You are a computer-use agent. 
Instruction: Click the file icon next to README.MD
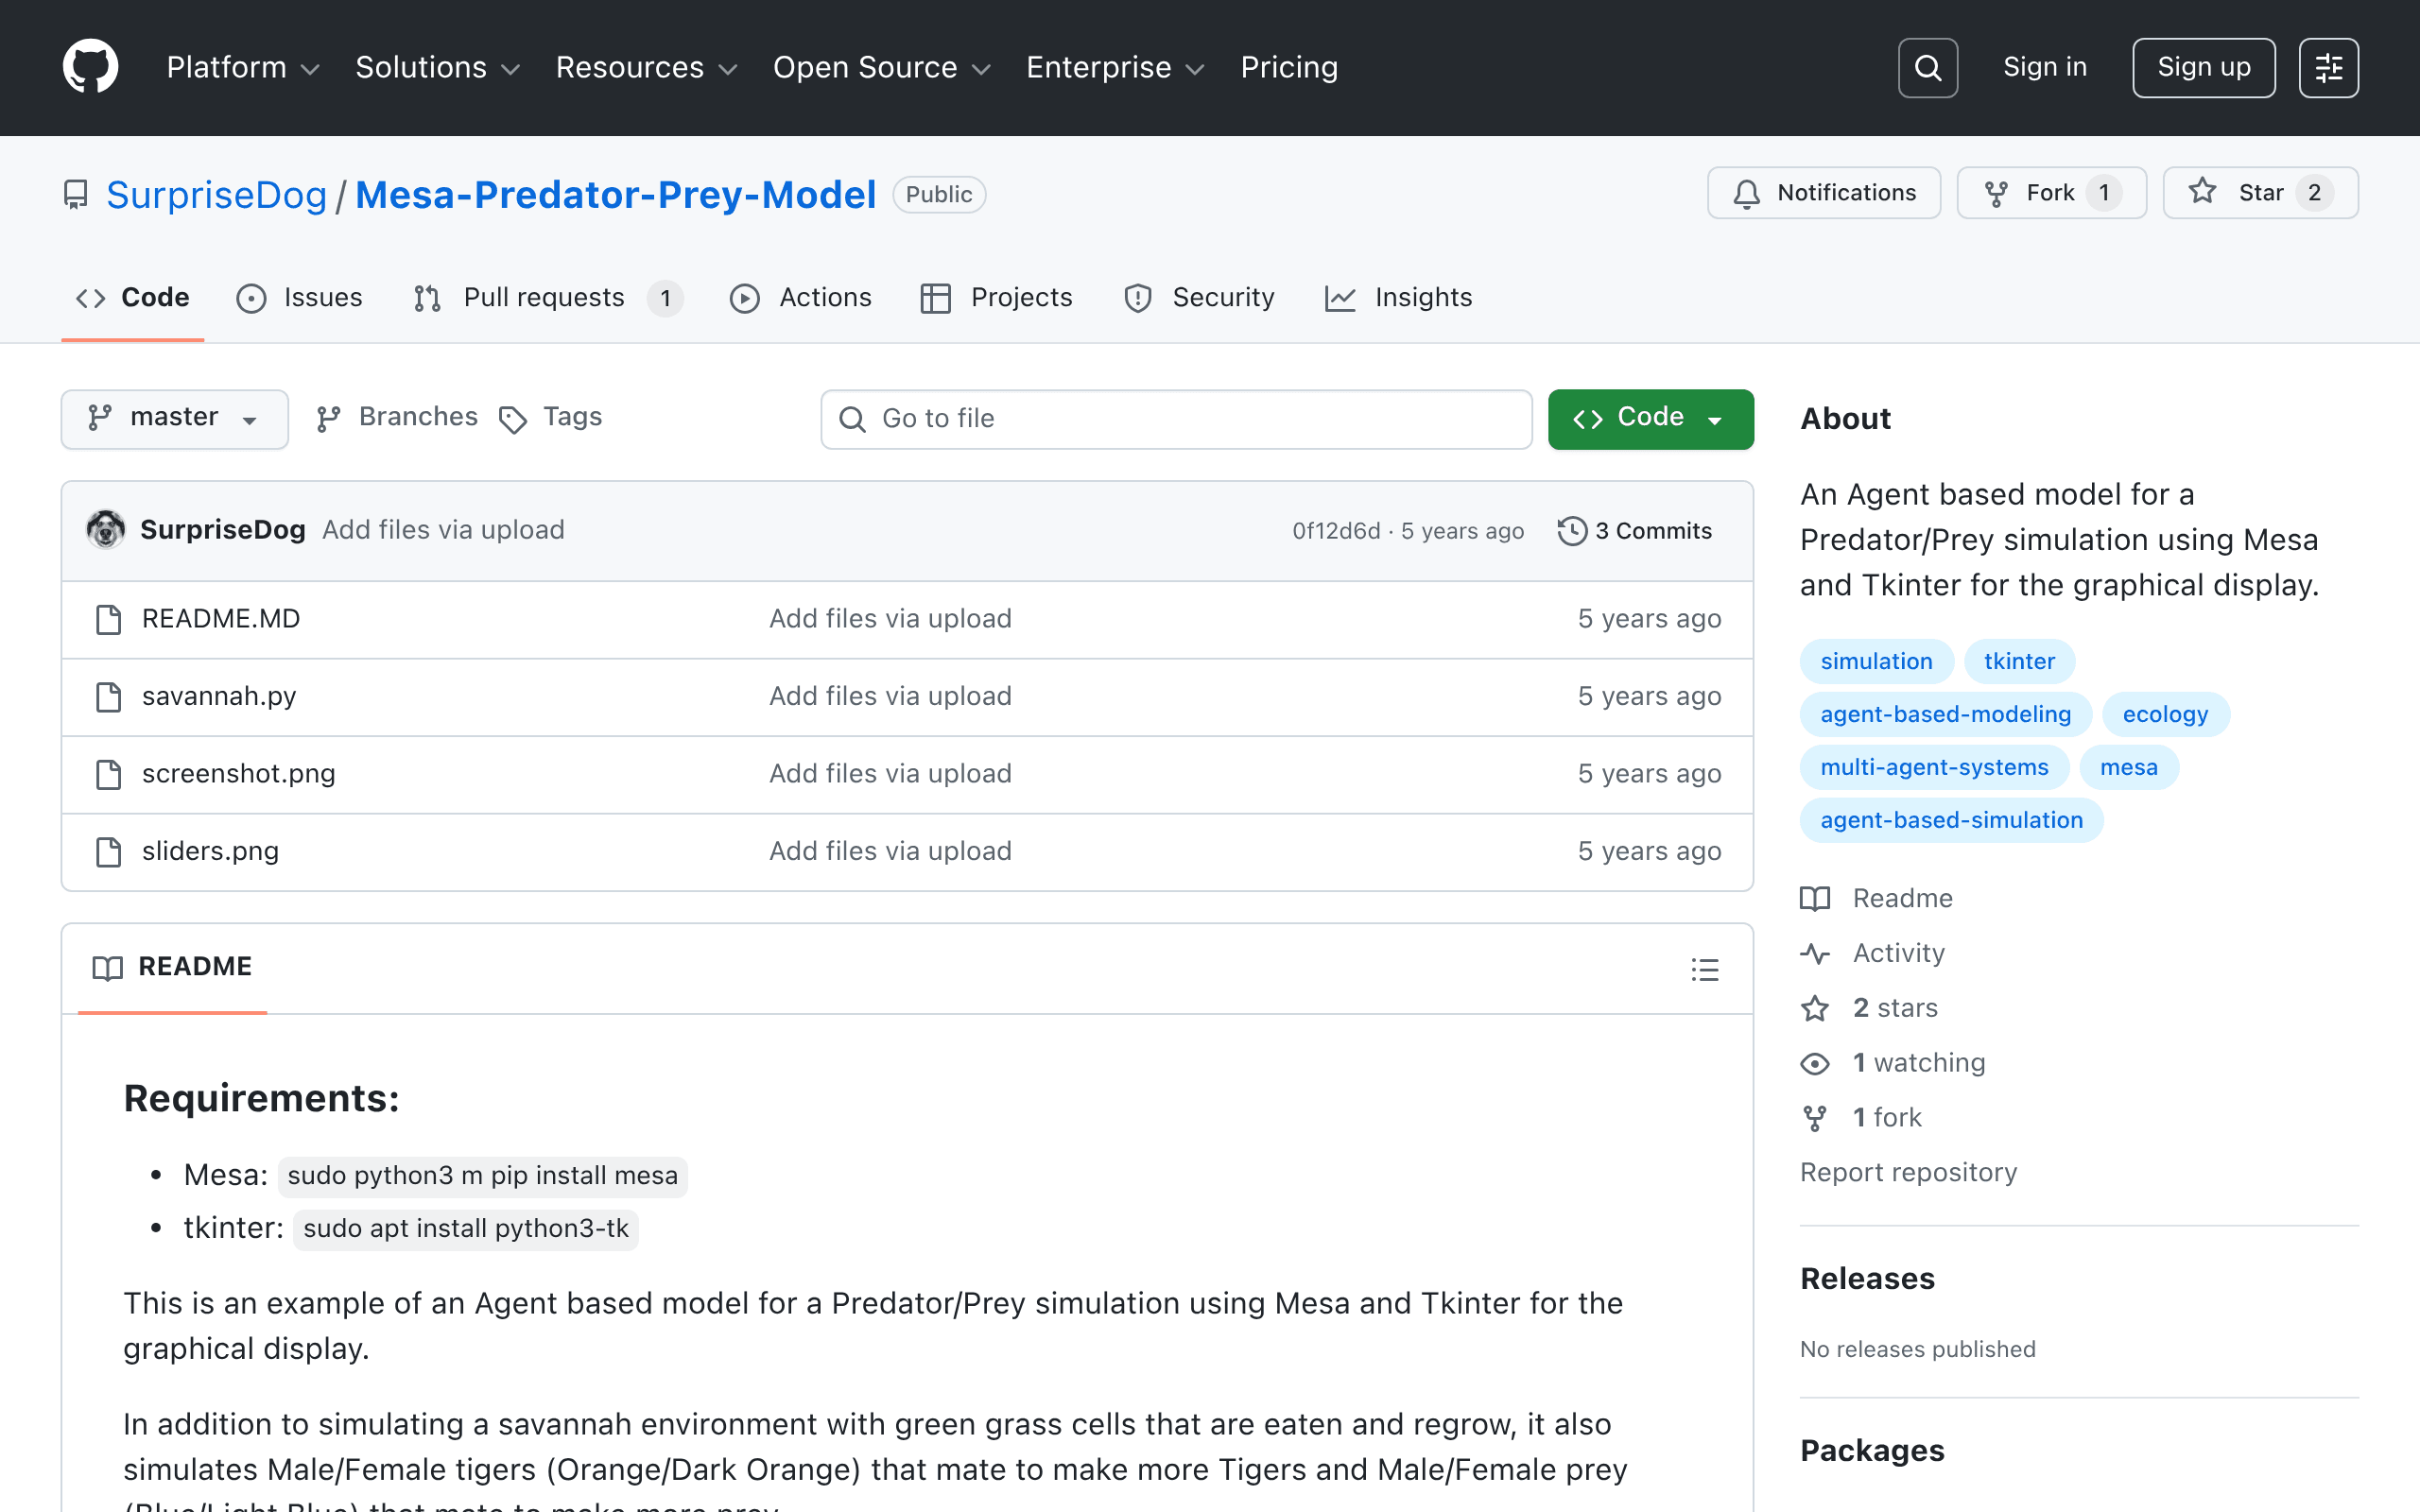pyautogui.click(x=108, y=619)
